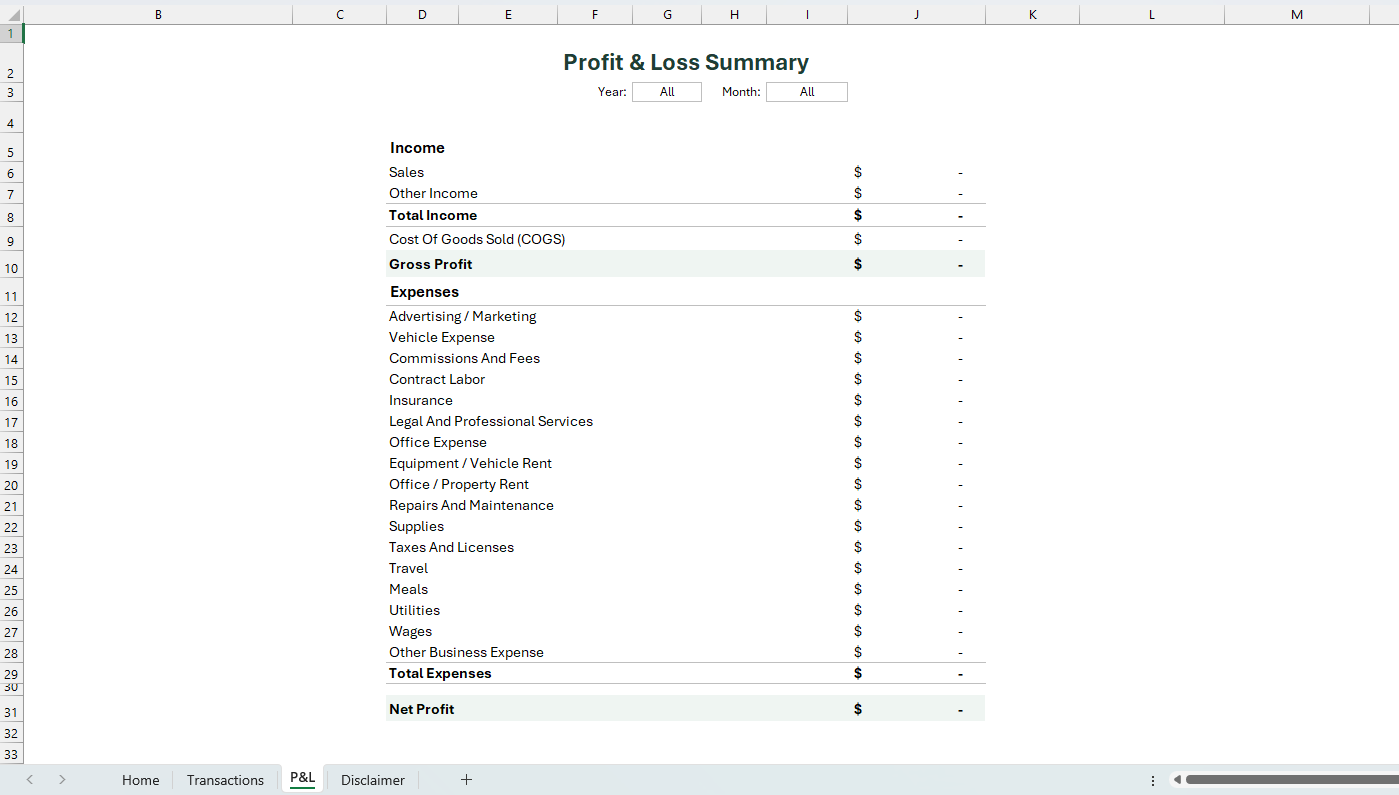
Task: Select column M header
Action: click(x=1297, y=14)
